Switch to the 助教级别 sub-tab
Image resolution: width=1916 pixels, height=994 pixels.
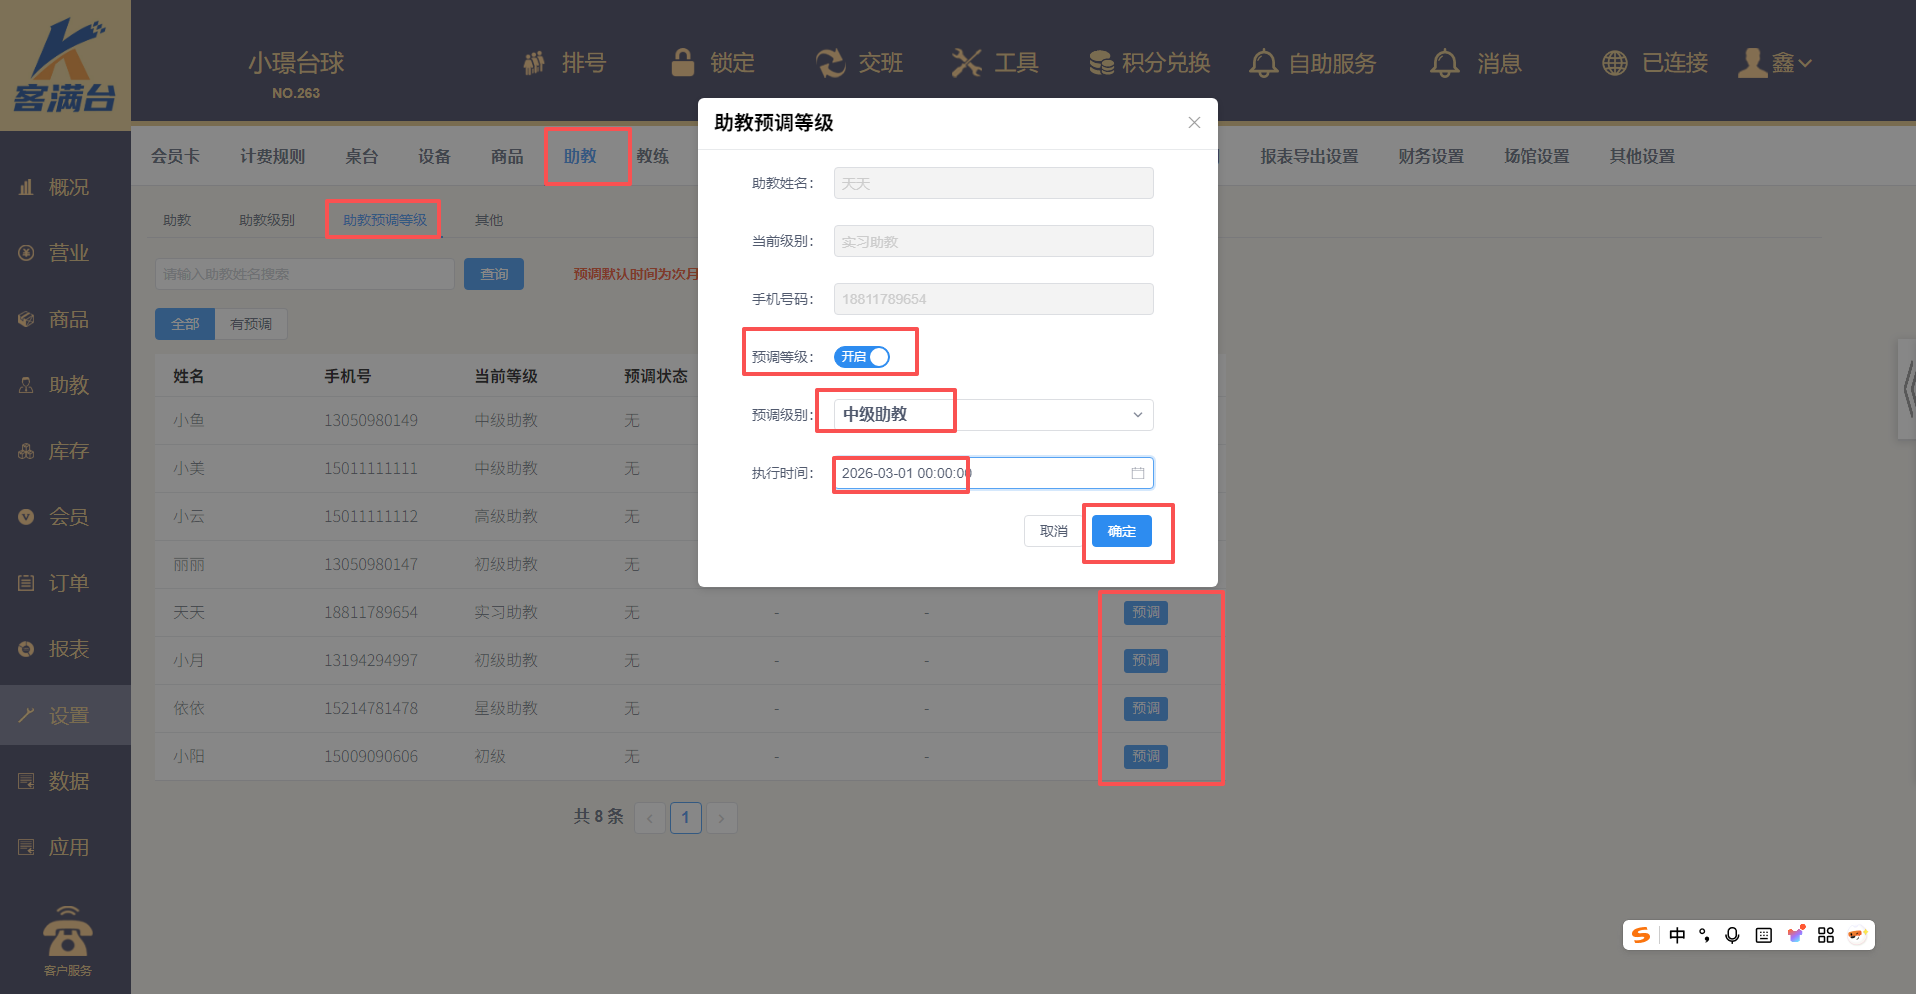[x=267, y=220]
